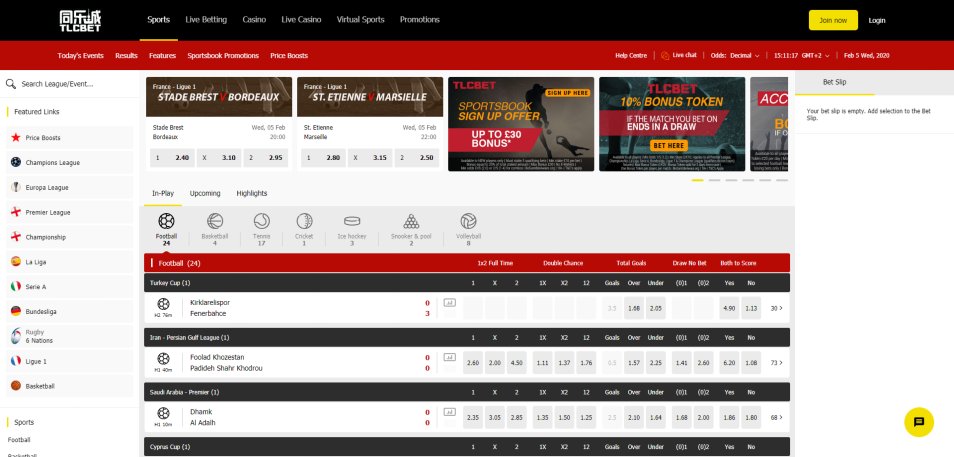Open Bundesliga featured link
Image resolution: width=954 pixels, height=457 pixels.
(x=70, y=312)
